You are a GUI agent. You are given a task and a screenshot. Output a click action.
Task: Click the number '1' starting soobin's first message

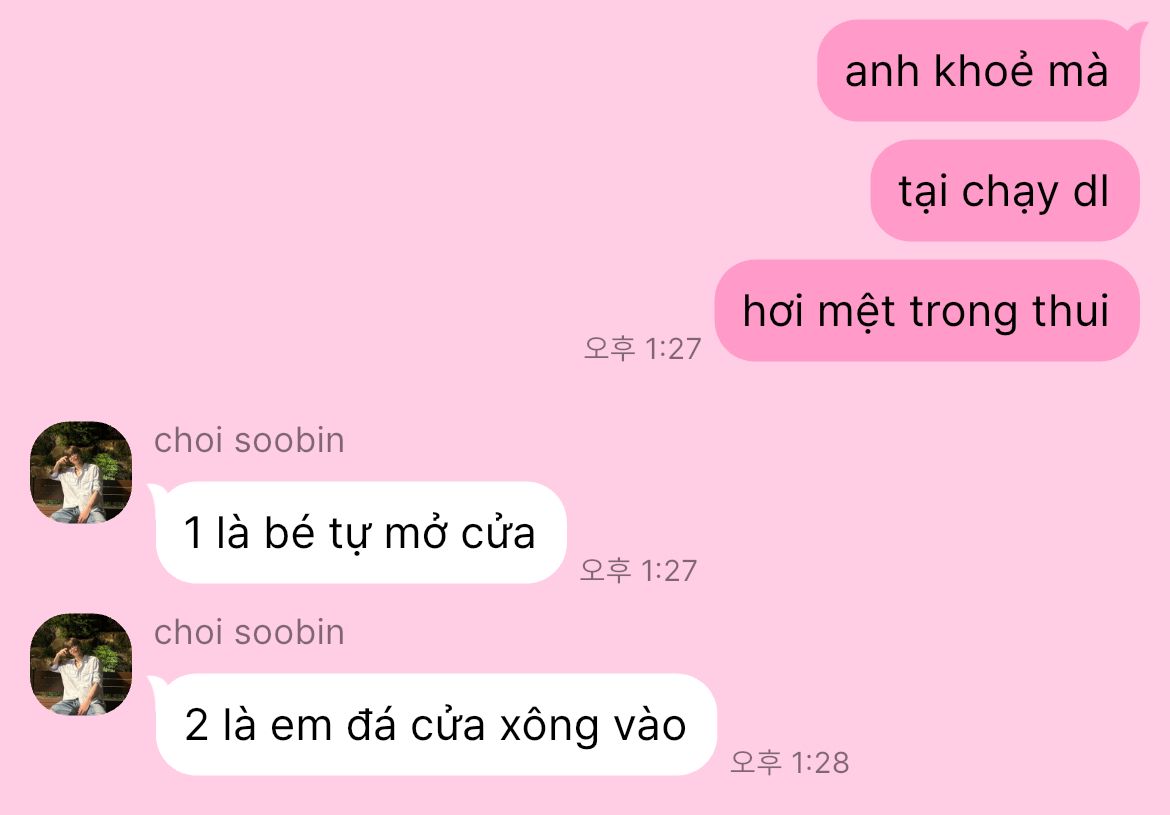pyautogui.click(x=193, y=533)
